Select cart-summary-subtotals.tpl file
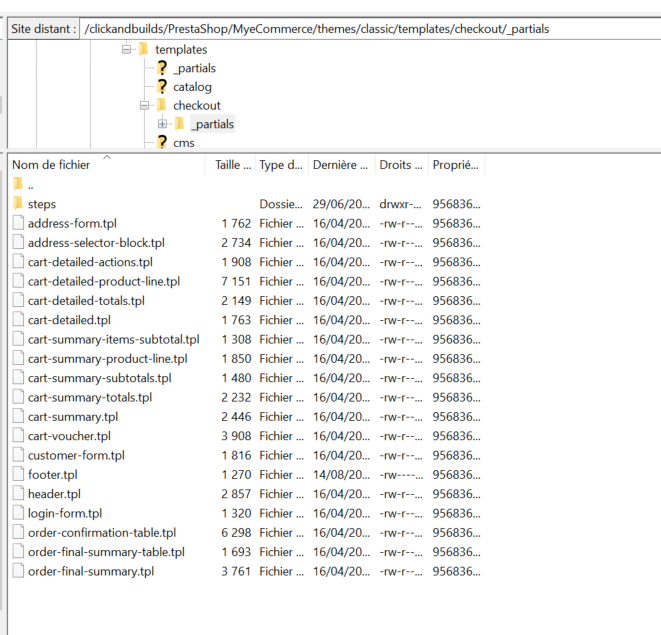The image size is (661, 635). pyautogui.click(x=100, y=378)
